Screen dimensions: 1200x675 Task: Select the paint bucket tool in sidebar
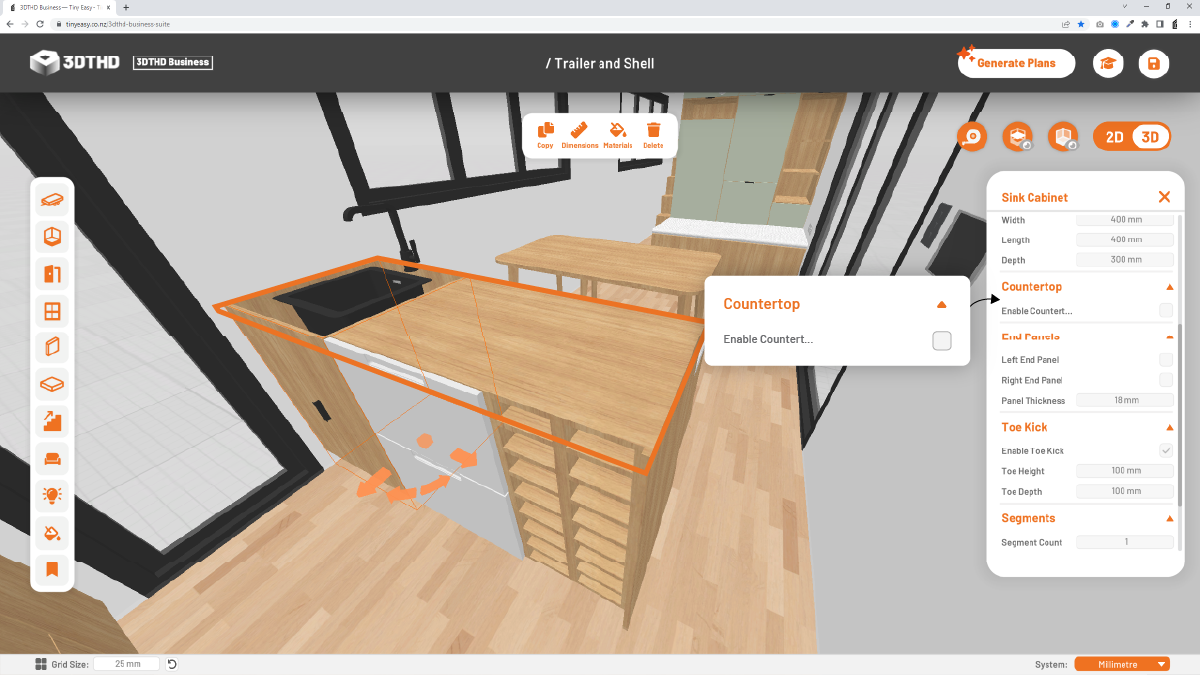[x=52, y=532]
